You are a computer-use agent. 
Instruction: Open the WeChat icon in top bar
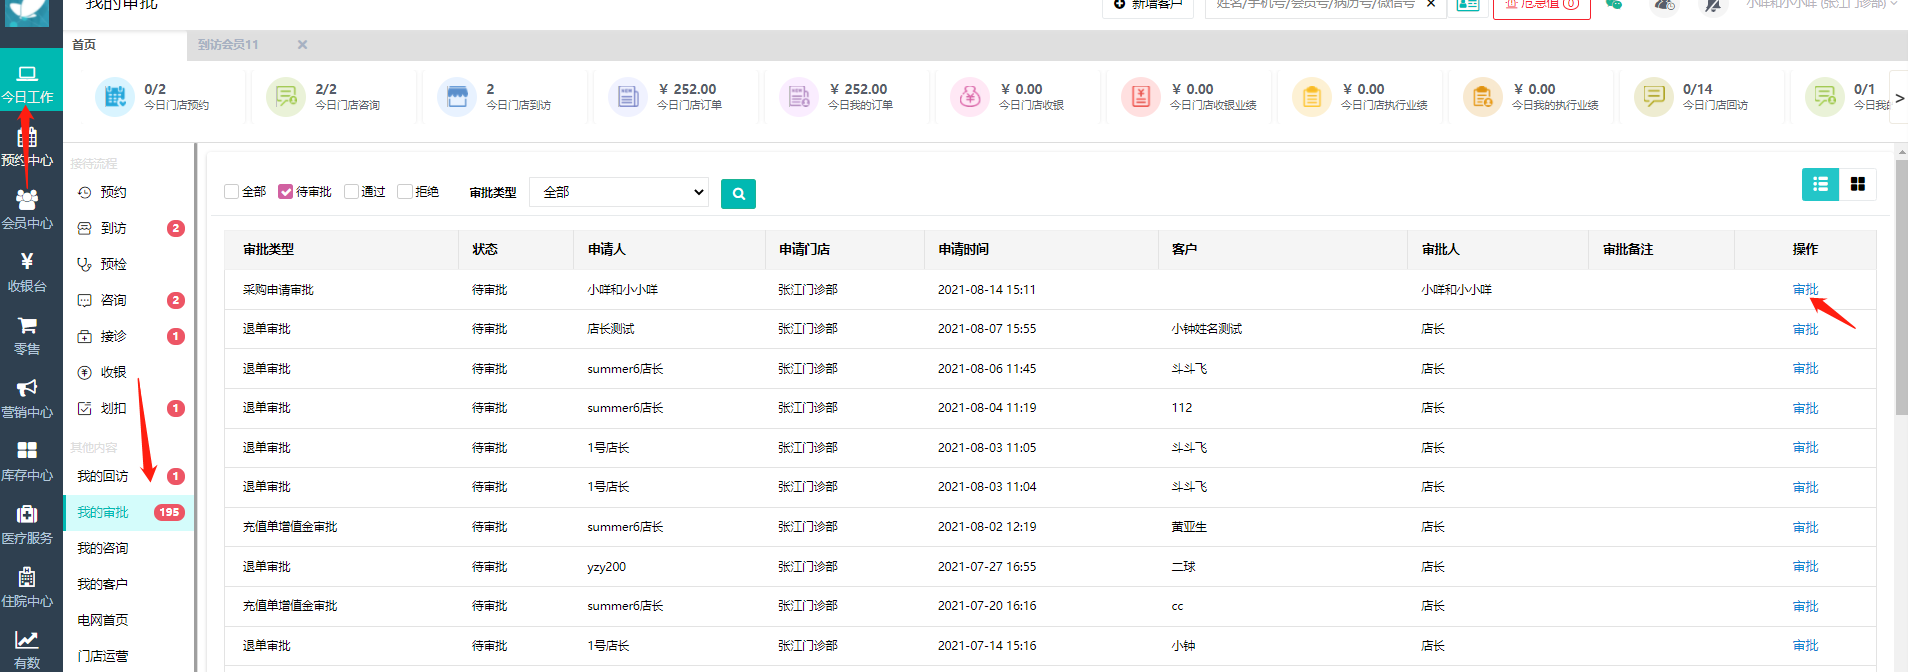tap(1613, 5)
